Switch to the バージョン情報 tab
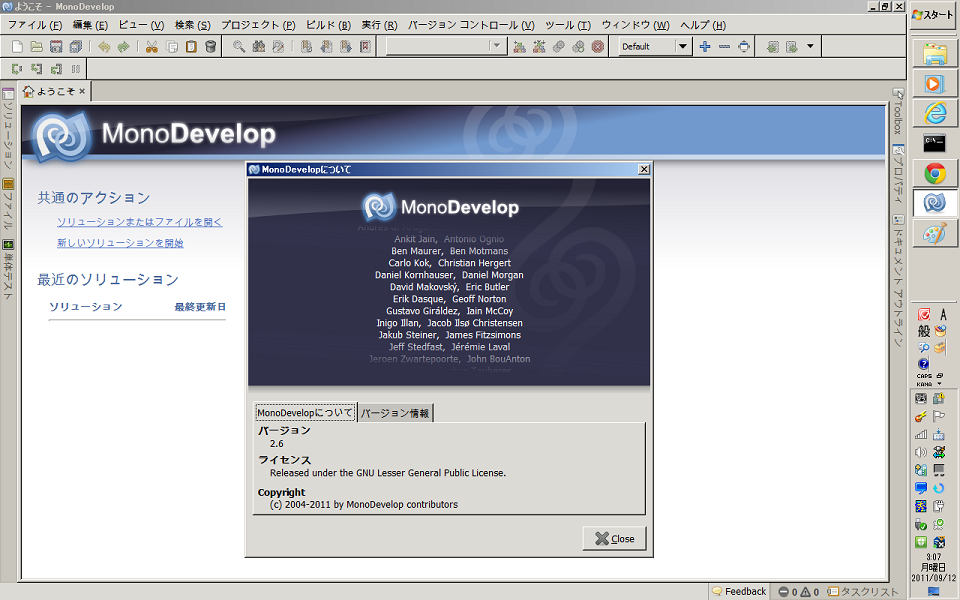 pos(395,413)
